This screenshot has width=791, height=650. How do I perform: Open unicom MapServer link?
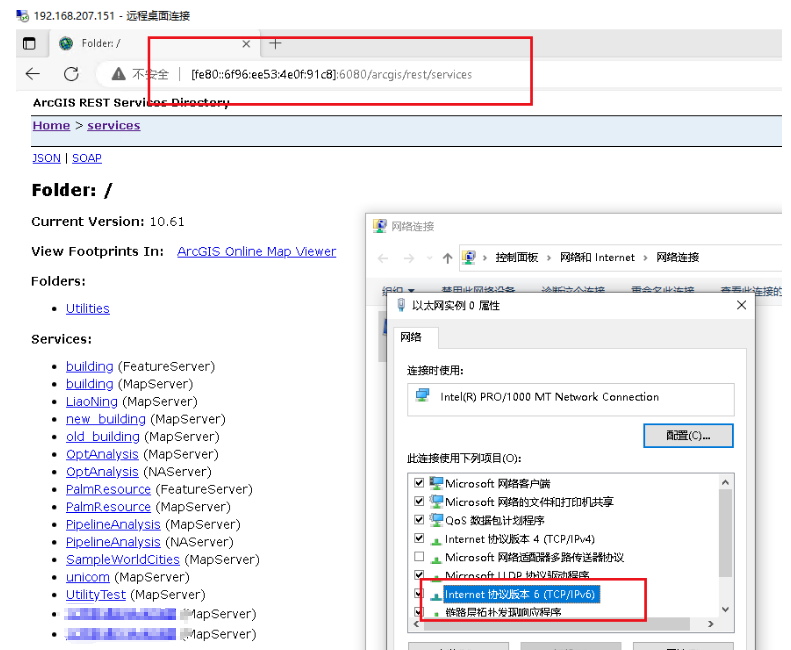click(x=88, y=577)
